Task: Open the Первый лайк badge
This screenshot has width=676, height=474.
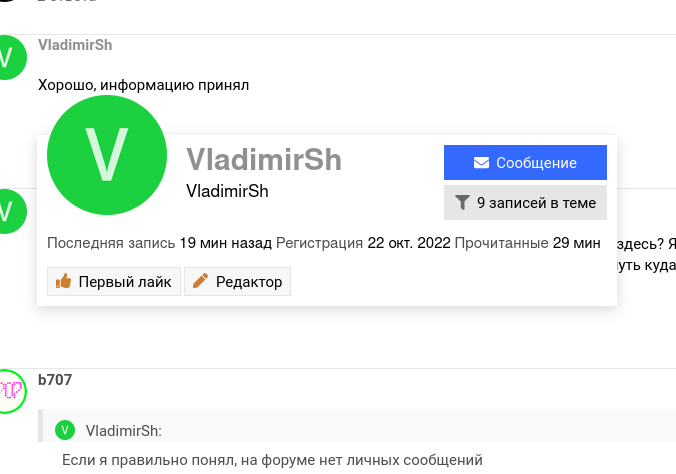Action: [x=114, y=282]
